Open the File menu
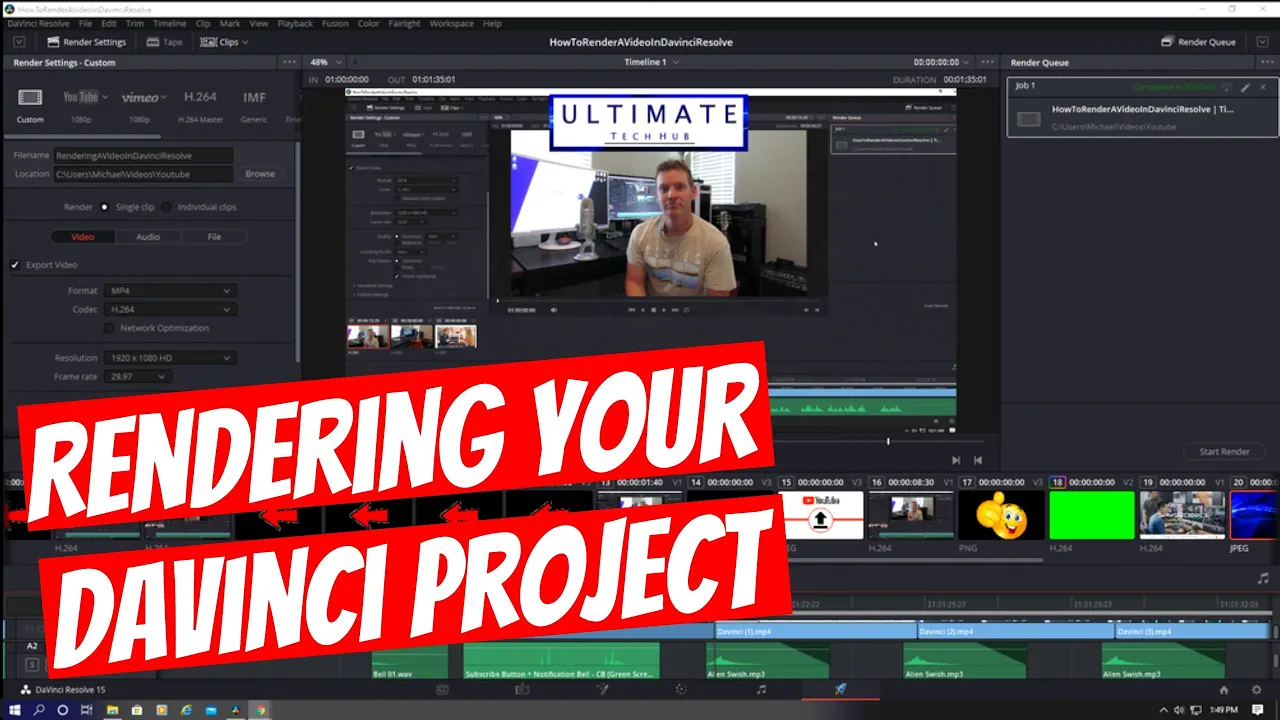 85,23
